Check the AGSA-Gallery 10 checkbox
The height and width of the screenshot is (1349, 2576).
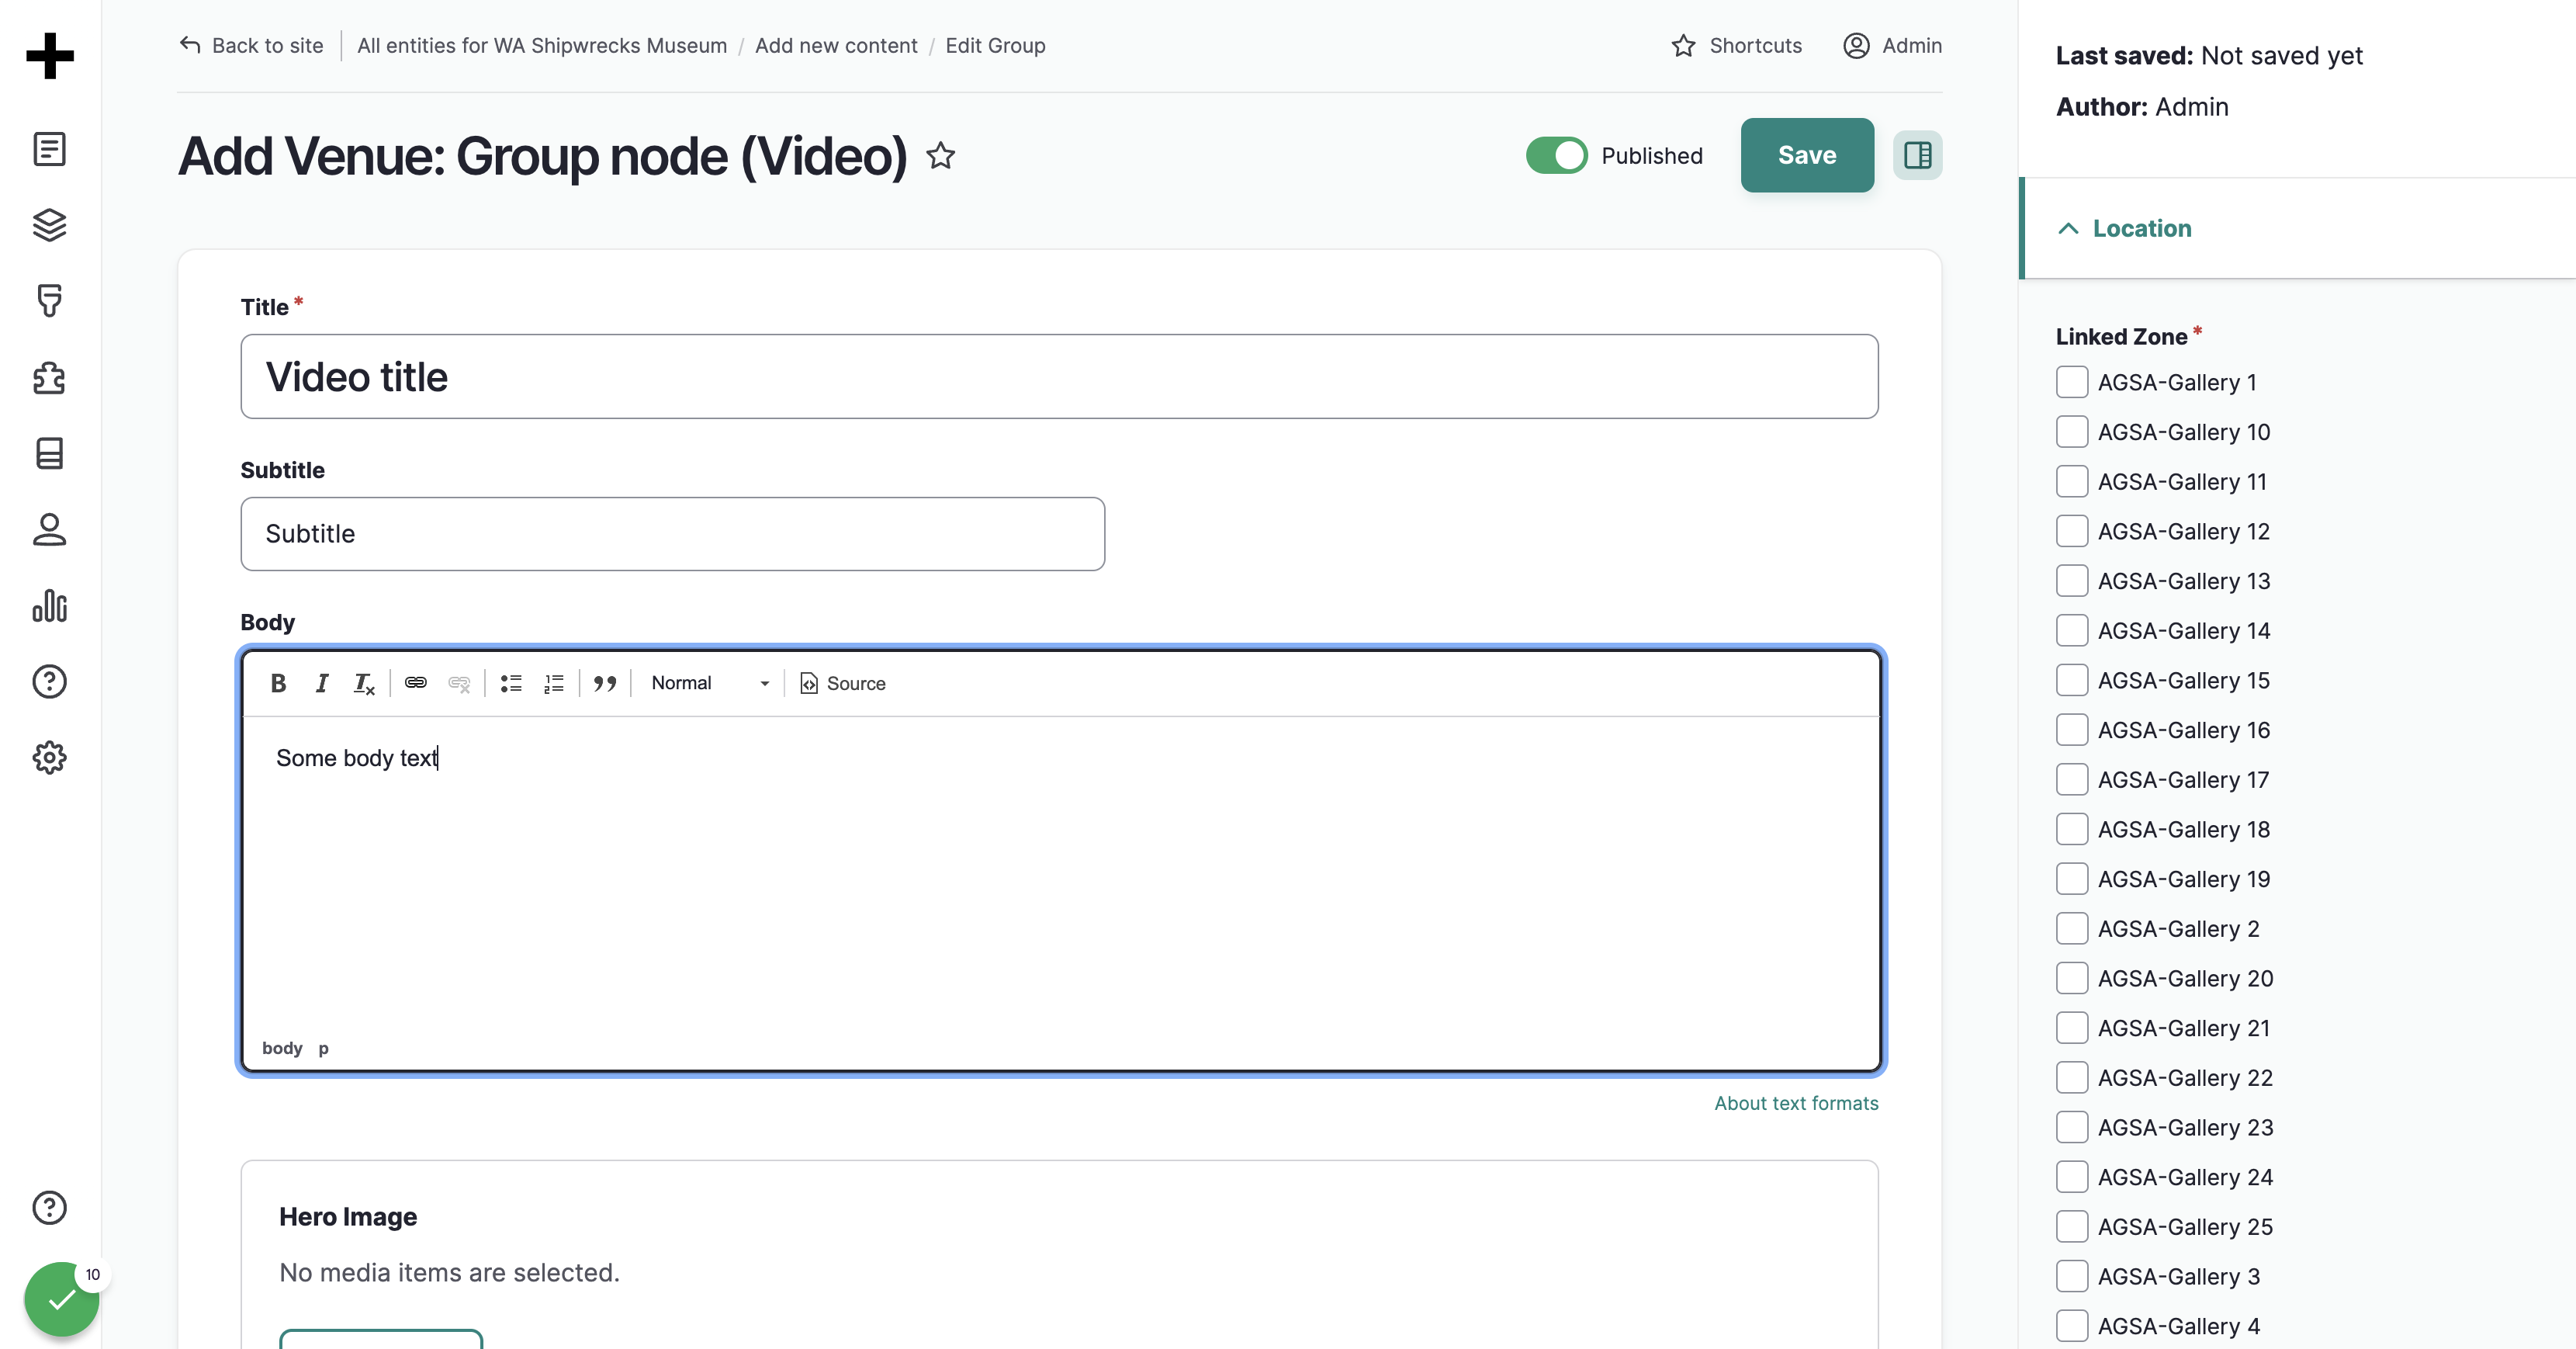coord(2072,432)
